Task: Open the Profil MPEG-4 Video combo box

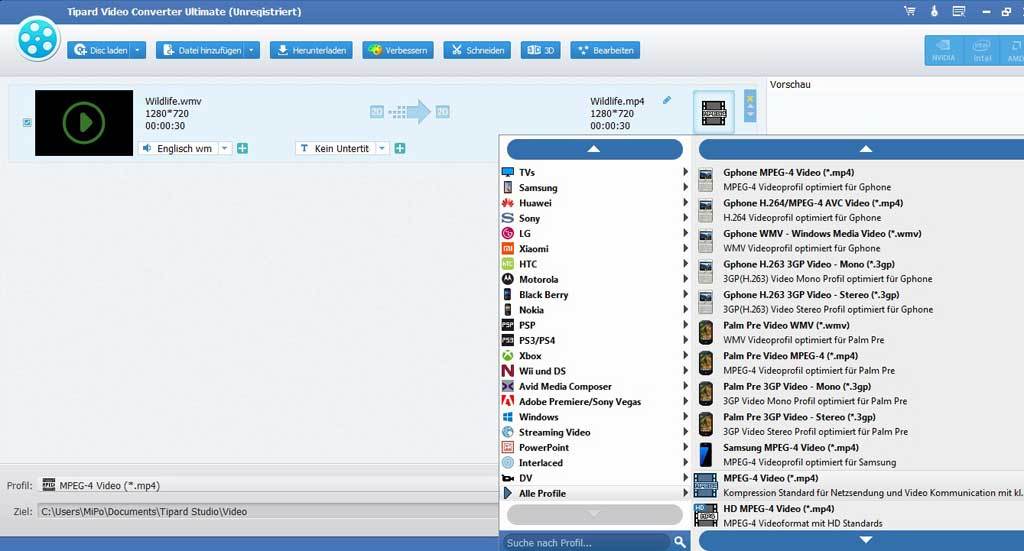Action: 268,485
